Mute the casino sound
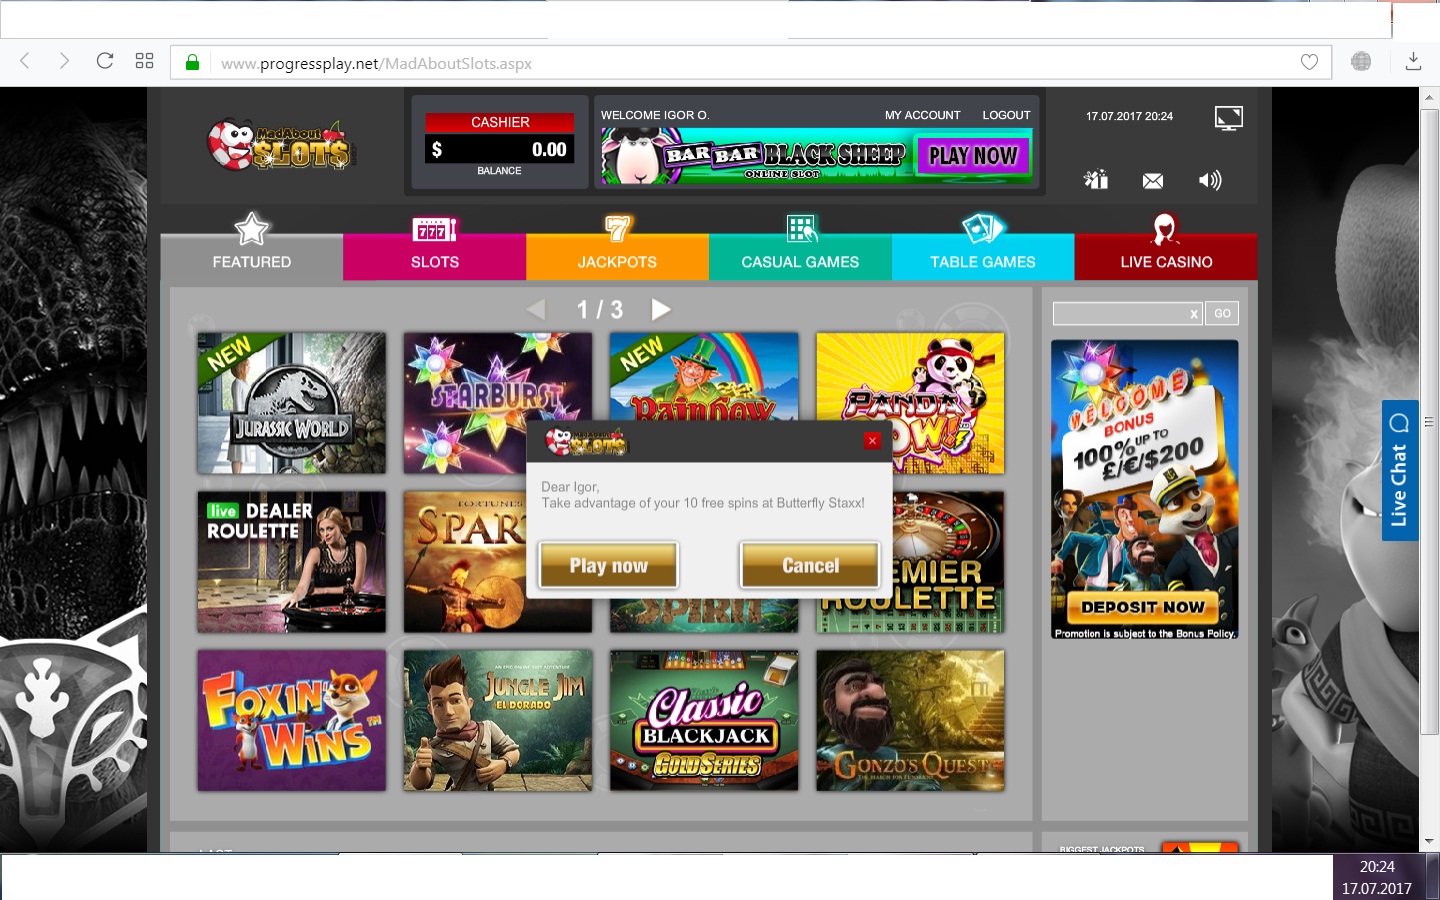 pos(1210,180)
